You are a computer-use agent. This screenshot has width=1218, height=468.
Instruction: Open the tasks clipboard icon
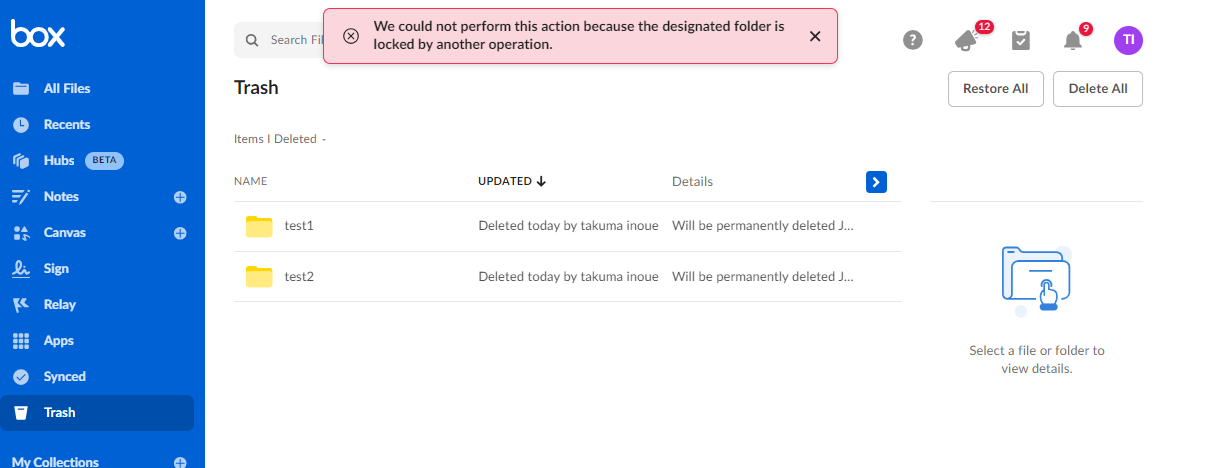point(1020,40)
